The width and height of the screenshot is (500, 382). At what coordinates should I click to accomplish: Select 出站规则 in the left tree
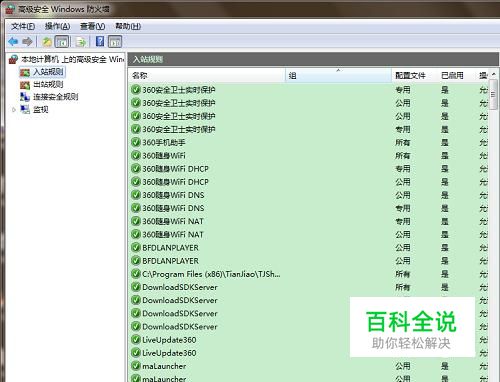(x=48, y=84)
